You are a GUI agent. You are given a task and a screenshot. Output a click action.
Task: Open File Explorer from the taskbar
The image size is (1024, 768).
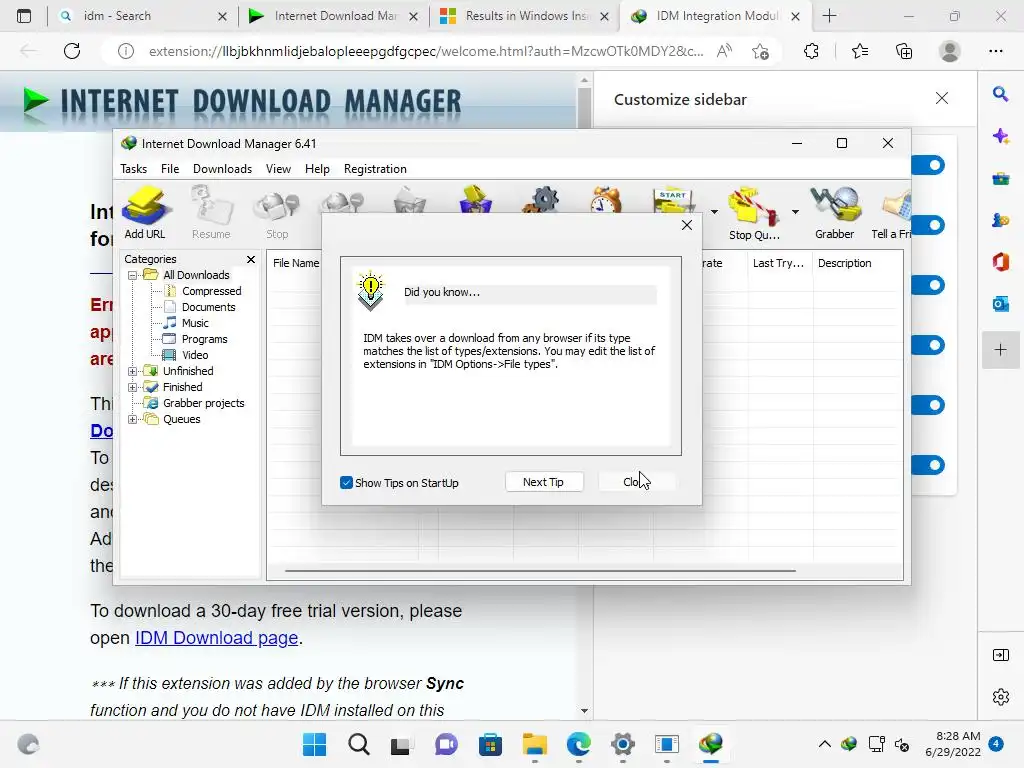click(x=534, y=744)
